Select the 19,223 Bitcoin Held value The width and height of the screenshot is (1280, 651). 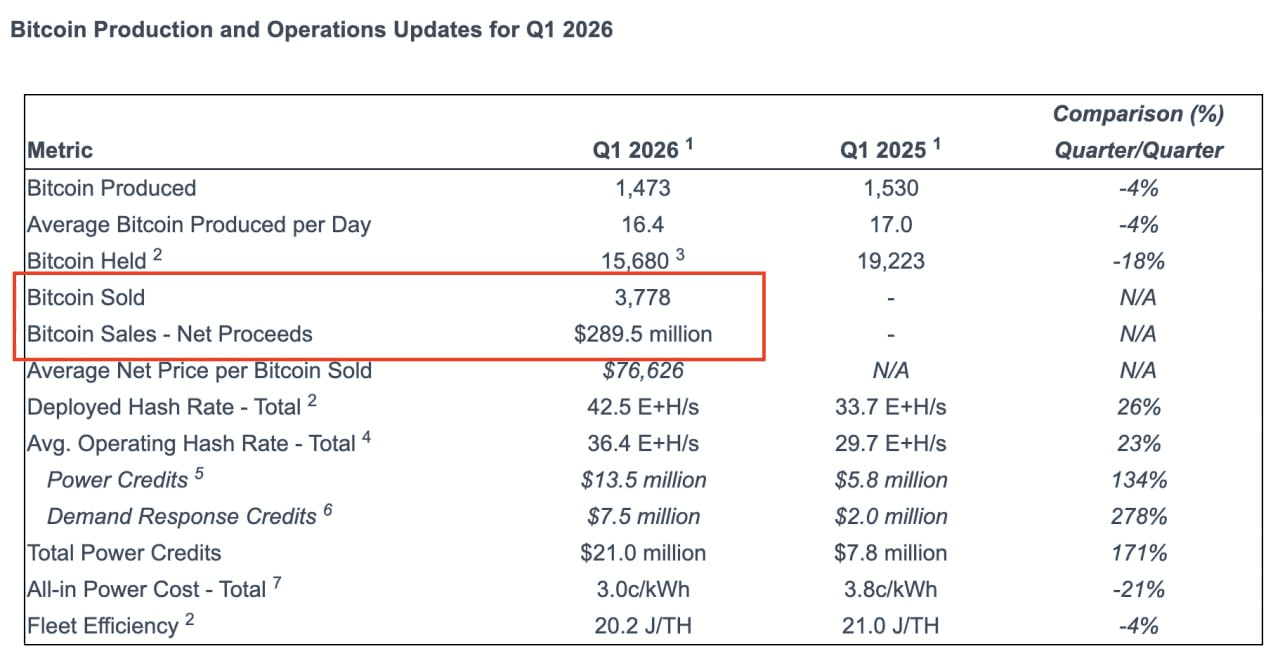(x=890, y=261)
